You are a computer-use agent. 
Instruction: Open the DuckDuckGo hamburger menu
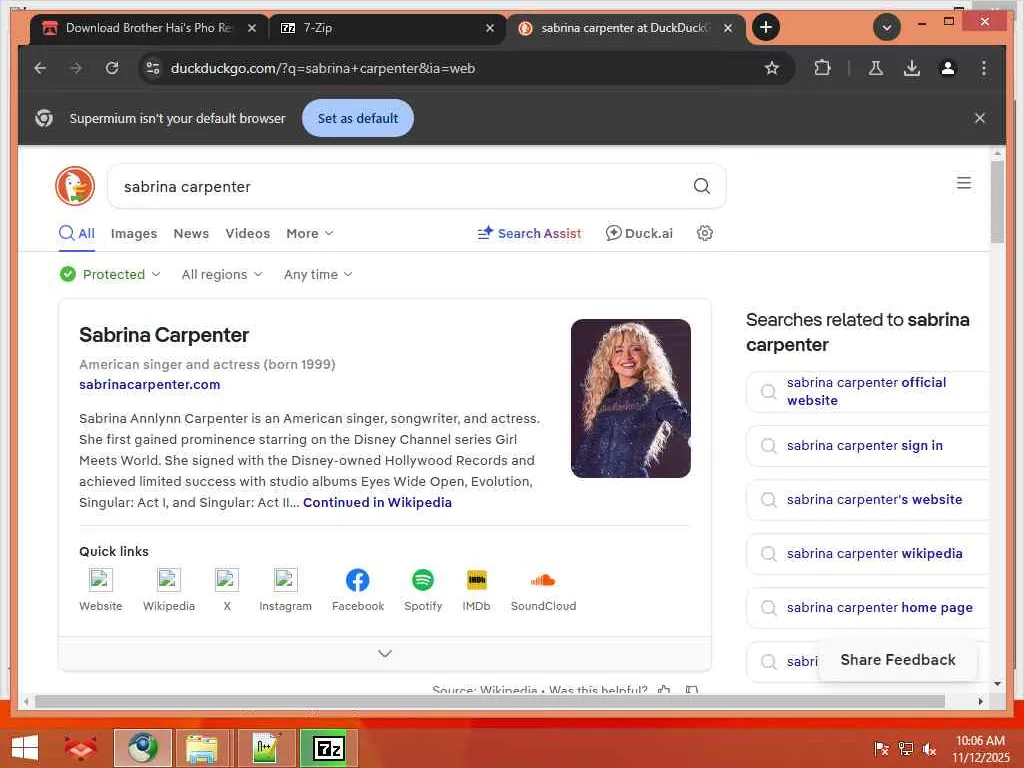[x=963, y=183]
